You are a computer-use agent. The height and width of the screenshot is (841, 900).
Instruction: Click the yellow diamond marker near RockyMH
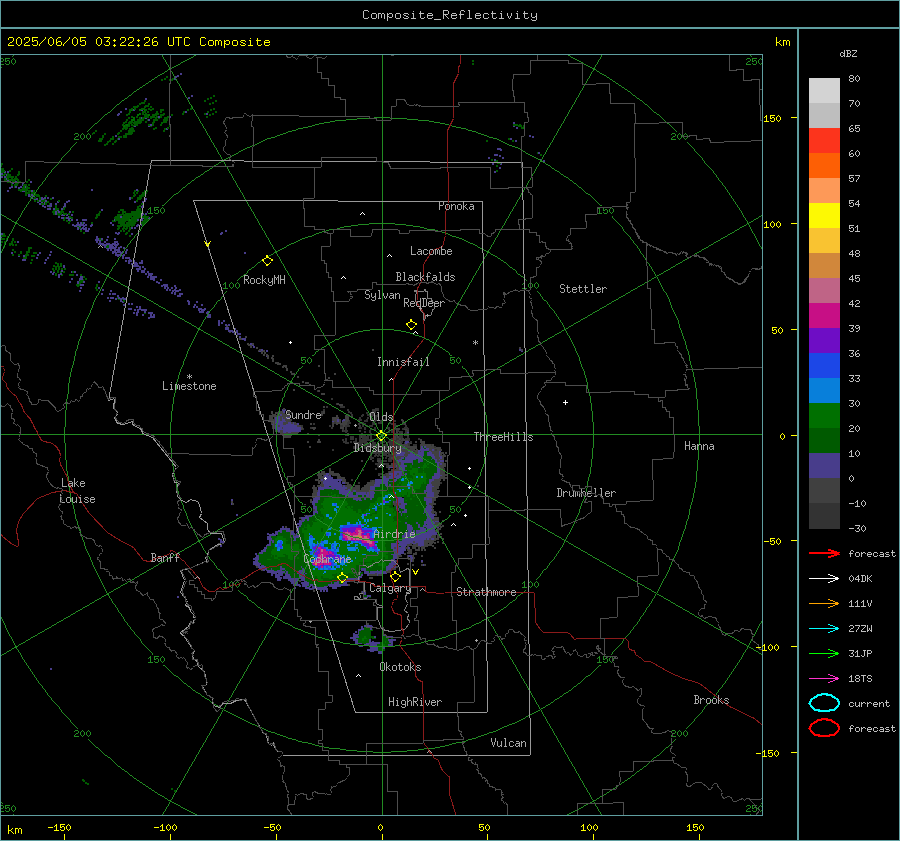[x=267, y=261]
